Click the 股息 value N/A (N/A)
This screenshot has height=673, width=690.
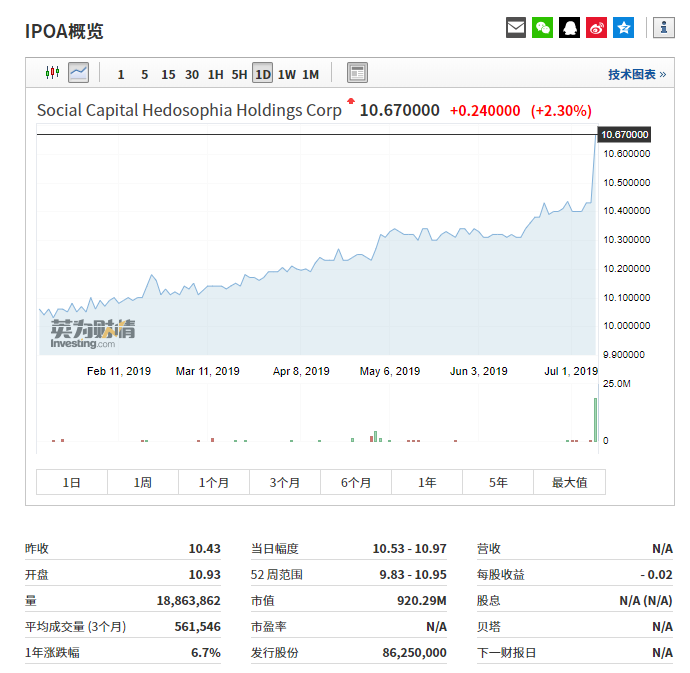coord(646,600)
